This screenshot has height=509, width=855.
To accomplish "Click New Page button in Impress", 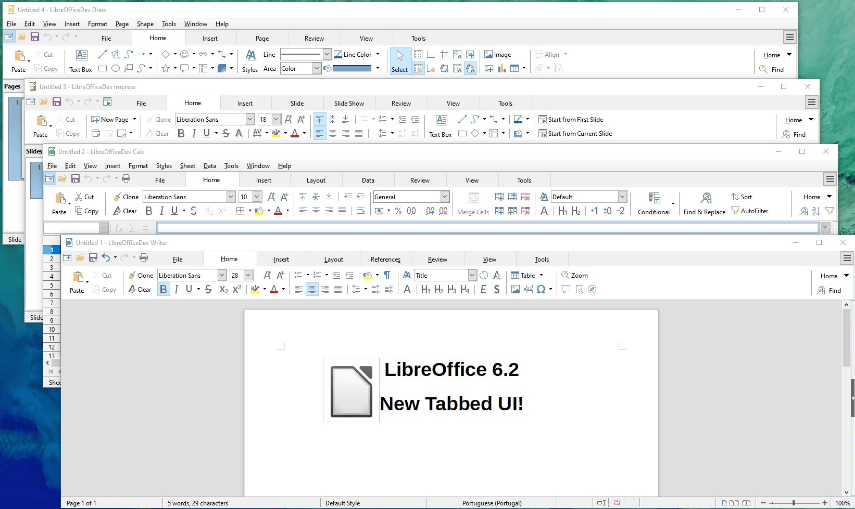I will click(x=110, y=119).
